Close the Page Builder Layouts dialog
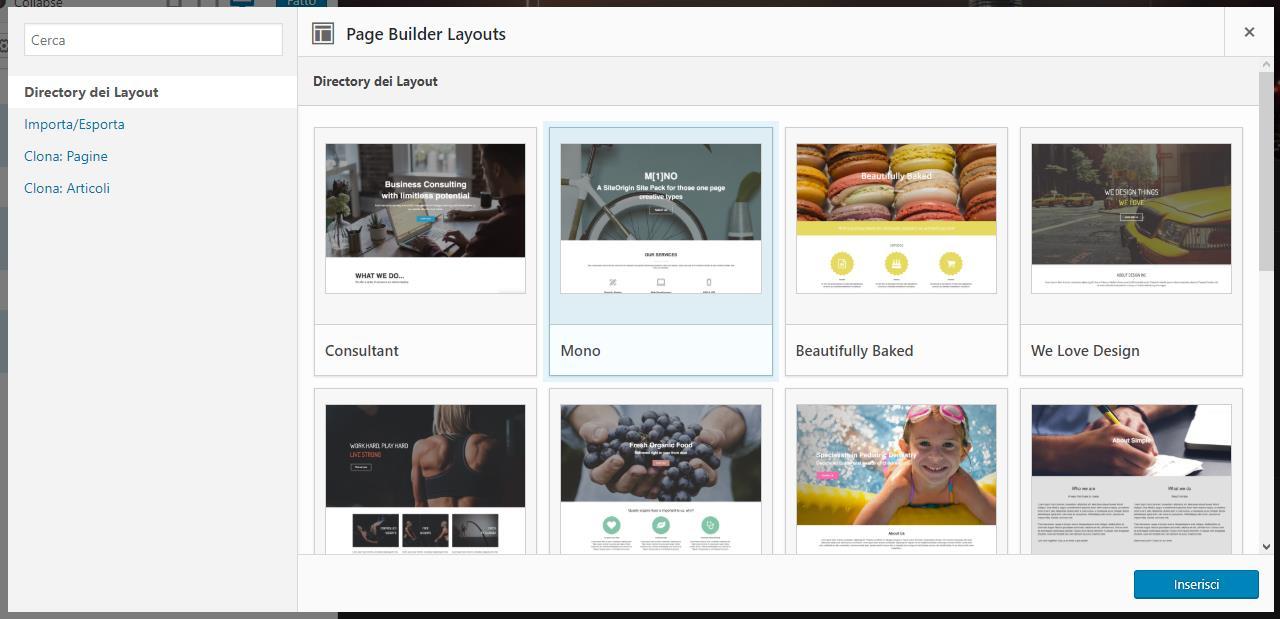Viewport: 1280px width, 619px height. [1249, 32]
